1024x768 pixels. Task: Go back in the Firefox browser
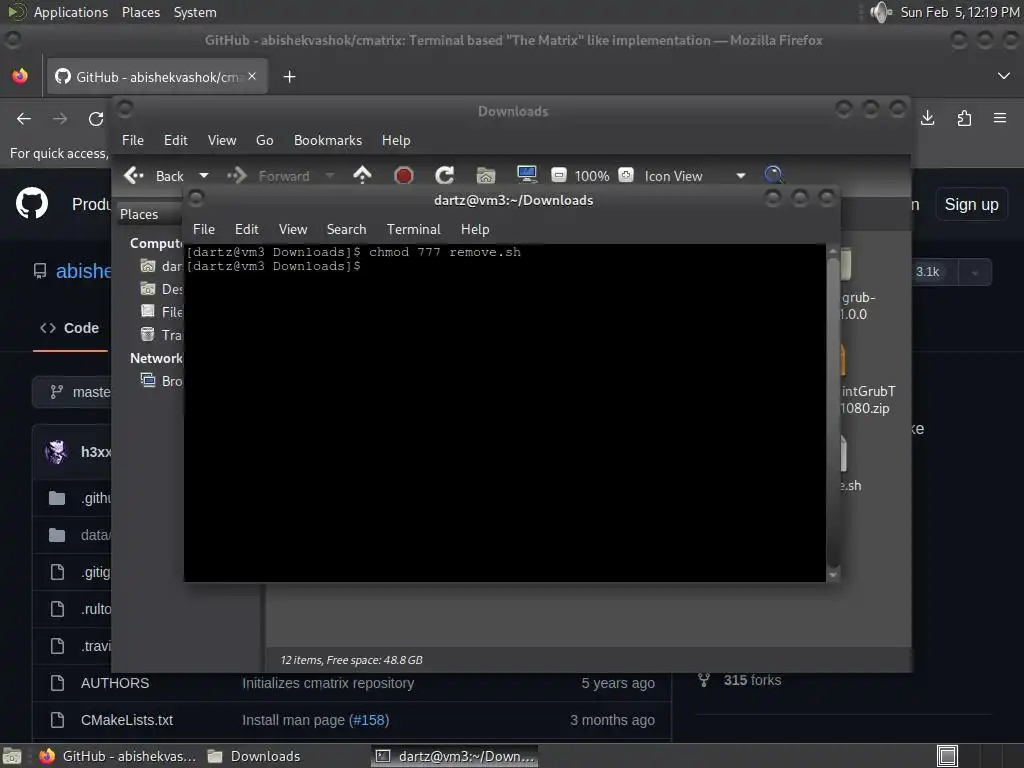(x=24, y=118)
